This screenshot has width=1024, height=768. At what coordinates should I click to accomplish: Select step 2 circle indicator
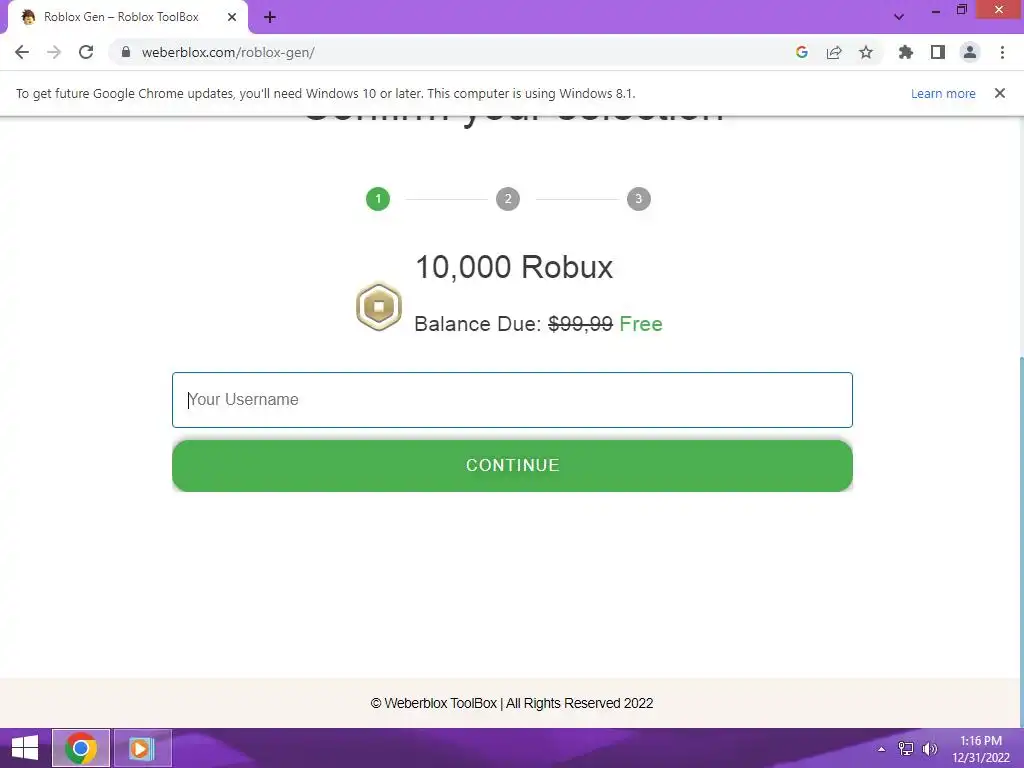pos(508,199)
